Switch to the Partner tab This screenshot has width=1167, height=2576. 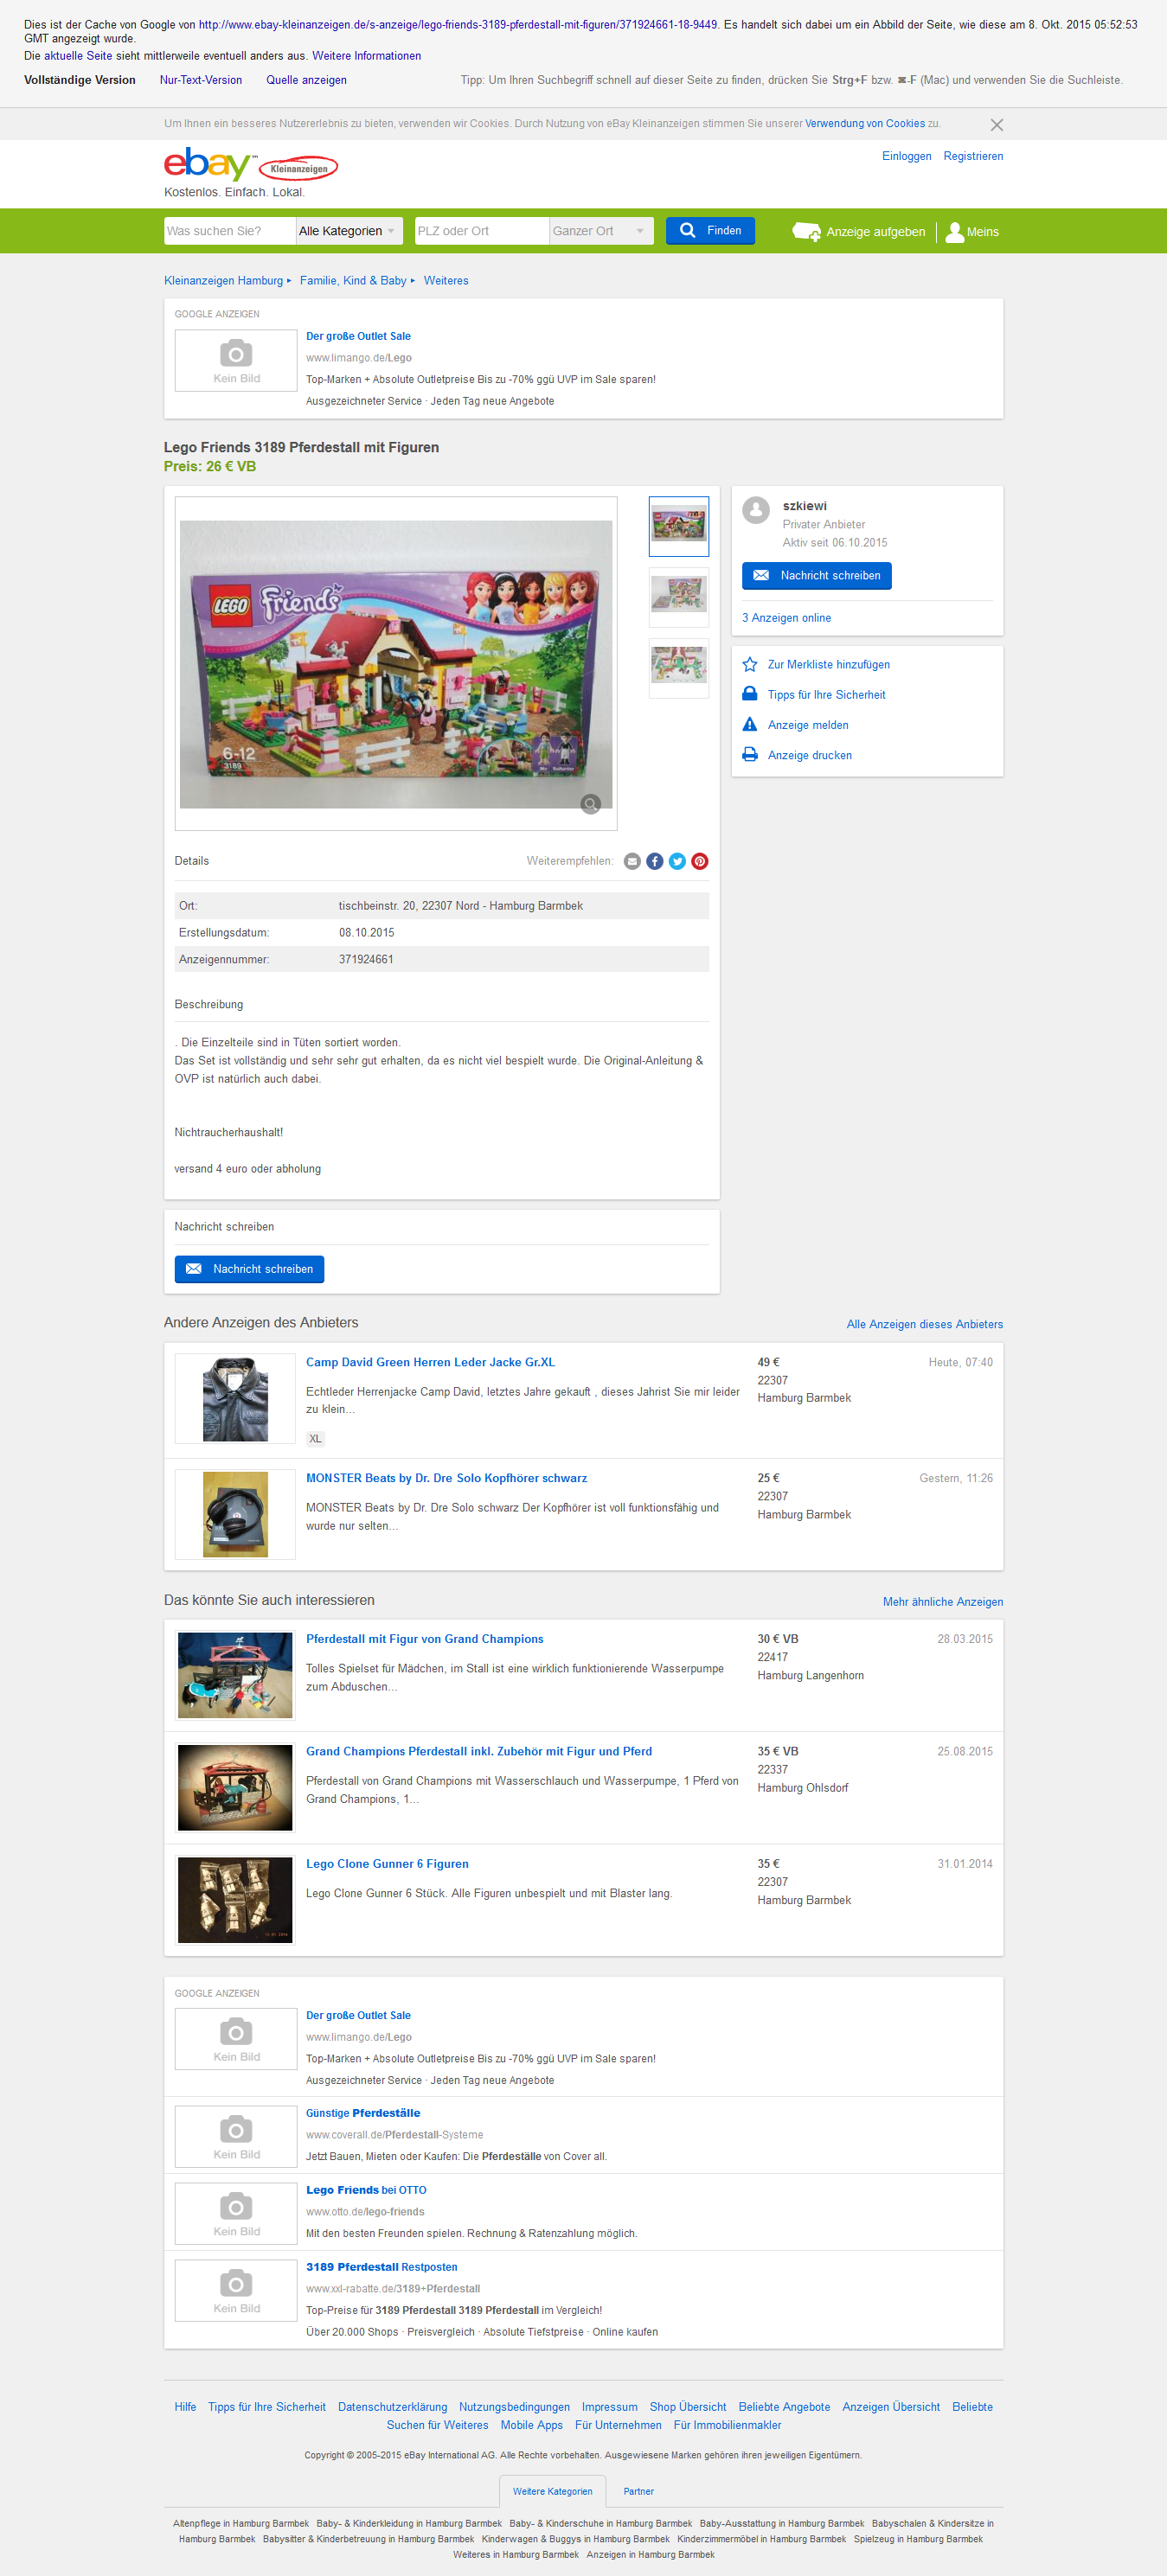[639, 2491]
